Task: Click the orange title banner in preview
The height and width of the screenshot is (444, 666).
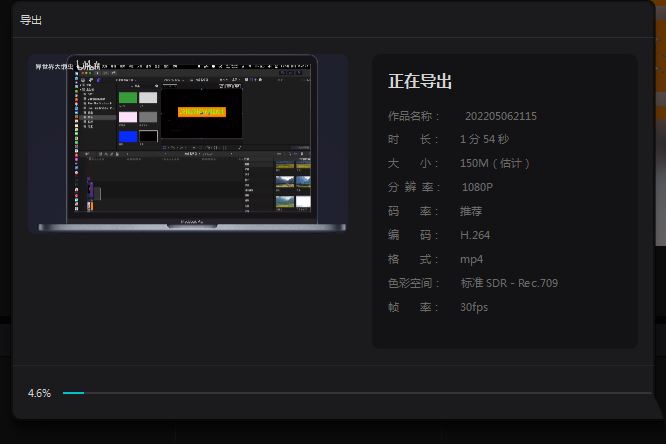Action: [x=201, y=111]
